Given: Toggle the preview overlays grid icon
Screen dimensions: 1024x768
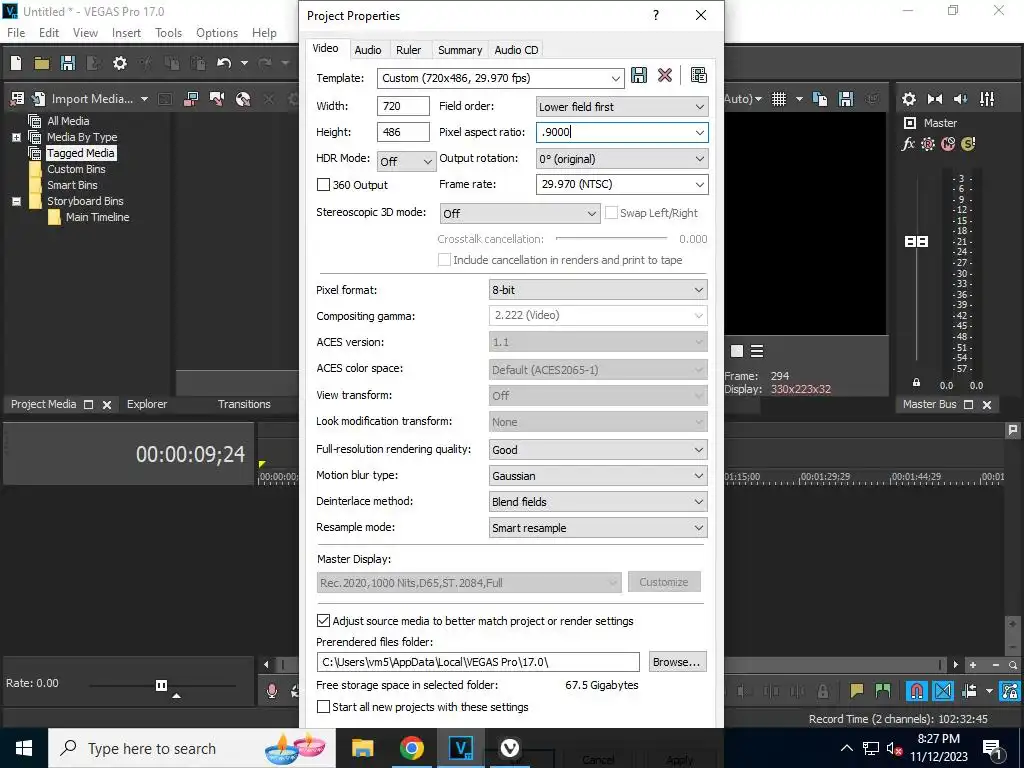Looking at the screenshot, I should (x=778, y=99).
